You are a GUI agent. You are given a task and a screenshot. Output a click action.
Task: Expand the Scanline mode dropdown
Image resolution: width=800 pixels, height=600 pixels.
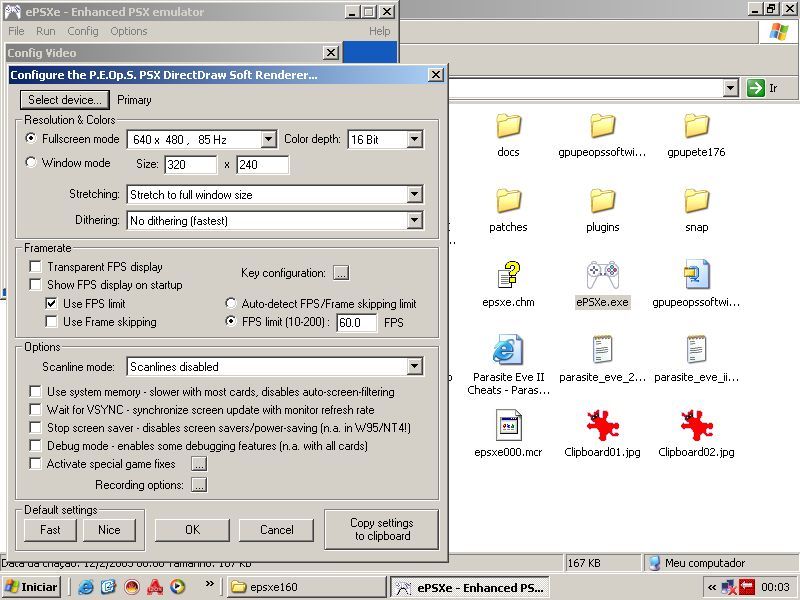pyautogui.click(x=414, y=366)
